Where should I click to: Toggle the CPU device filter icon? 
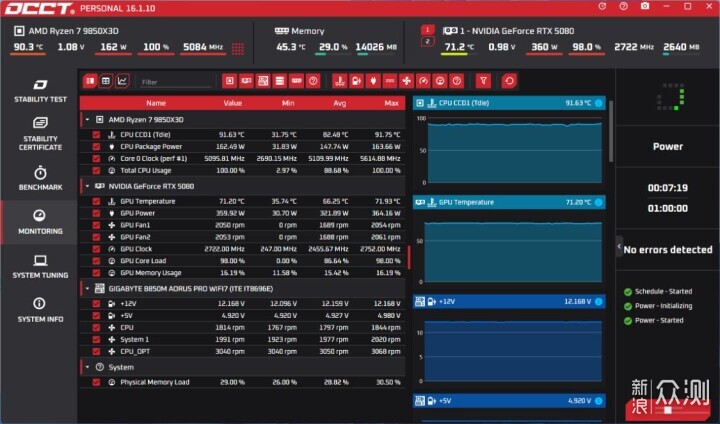230,81
